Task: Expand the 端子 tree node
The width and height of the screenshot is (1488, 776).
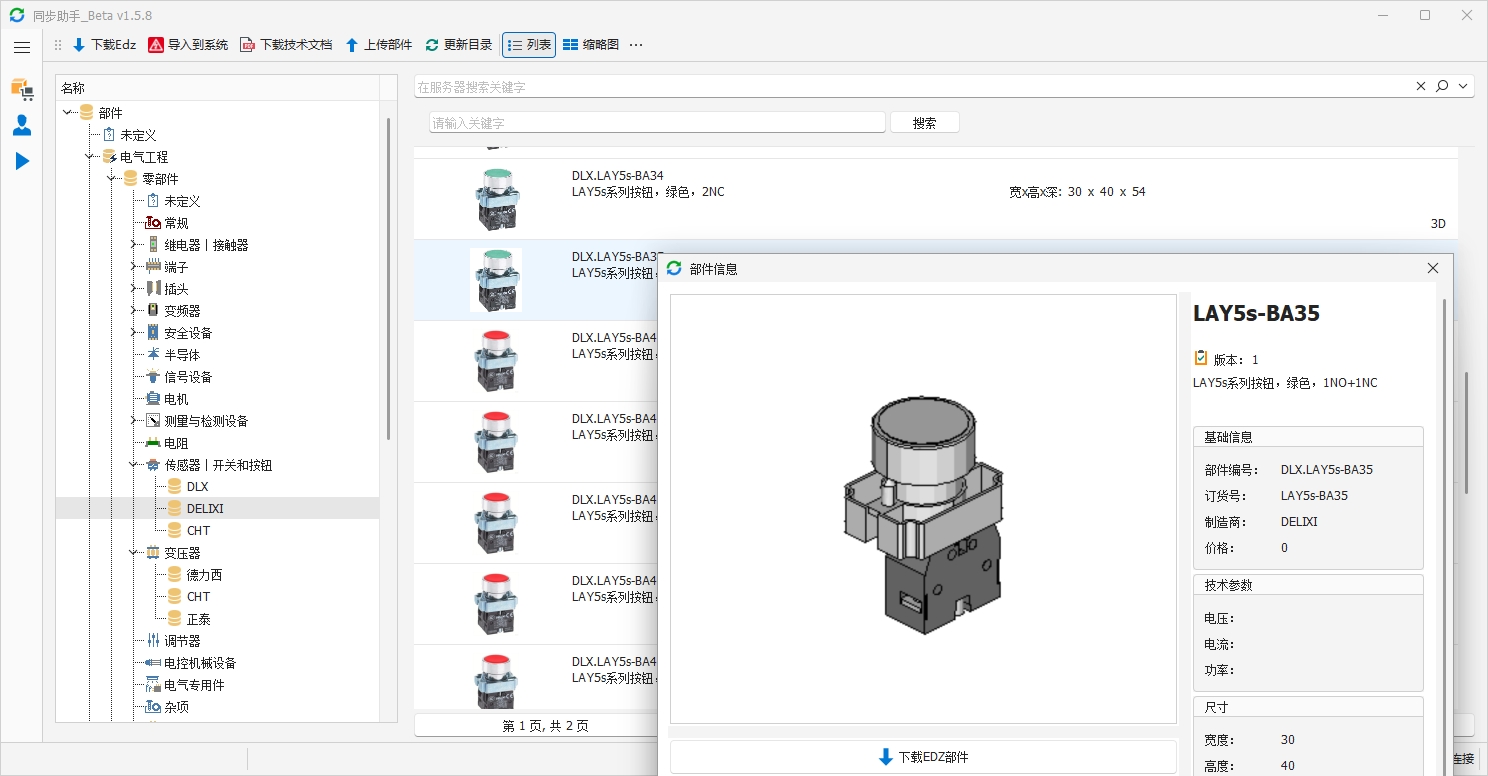Action: (134, 267)
